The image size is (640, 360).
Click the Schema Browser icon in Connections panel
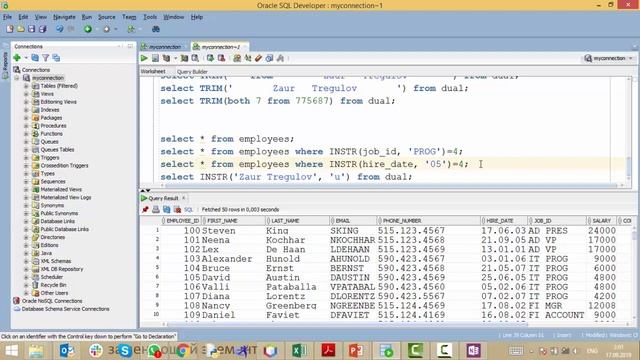[56, 58]
